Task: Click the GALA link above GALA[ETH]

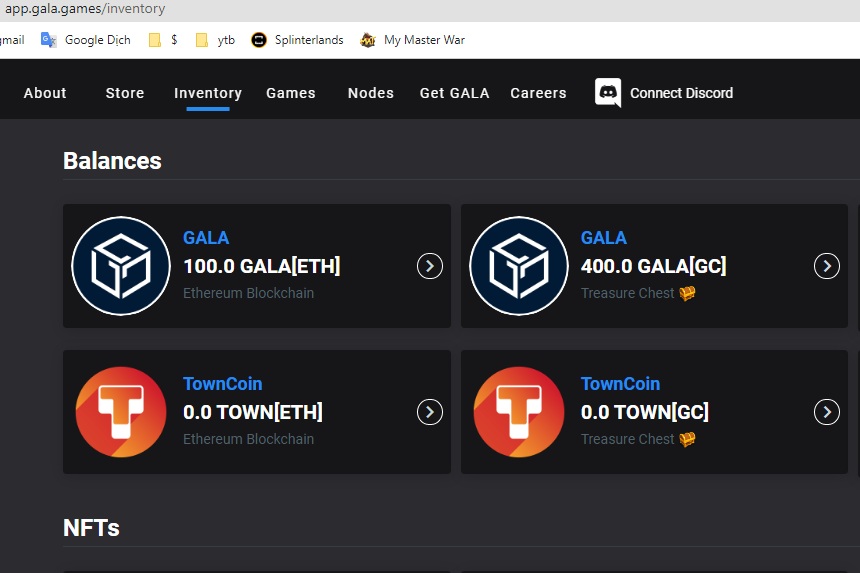Action: tap(206, 238)
